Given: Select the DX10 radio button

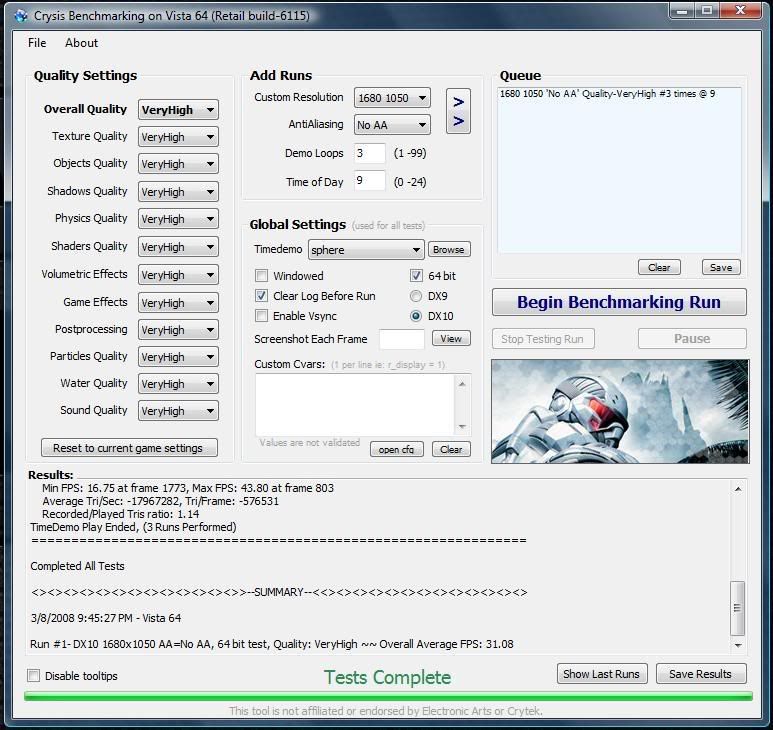Looking at the screenshot, I should click(x=416, y=316).
